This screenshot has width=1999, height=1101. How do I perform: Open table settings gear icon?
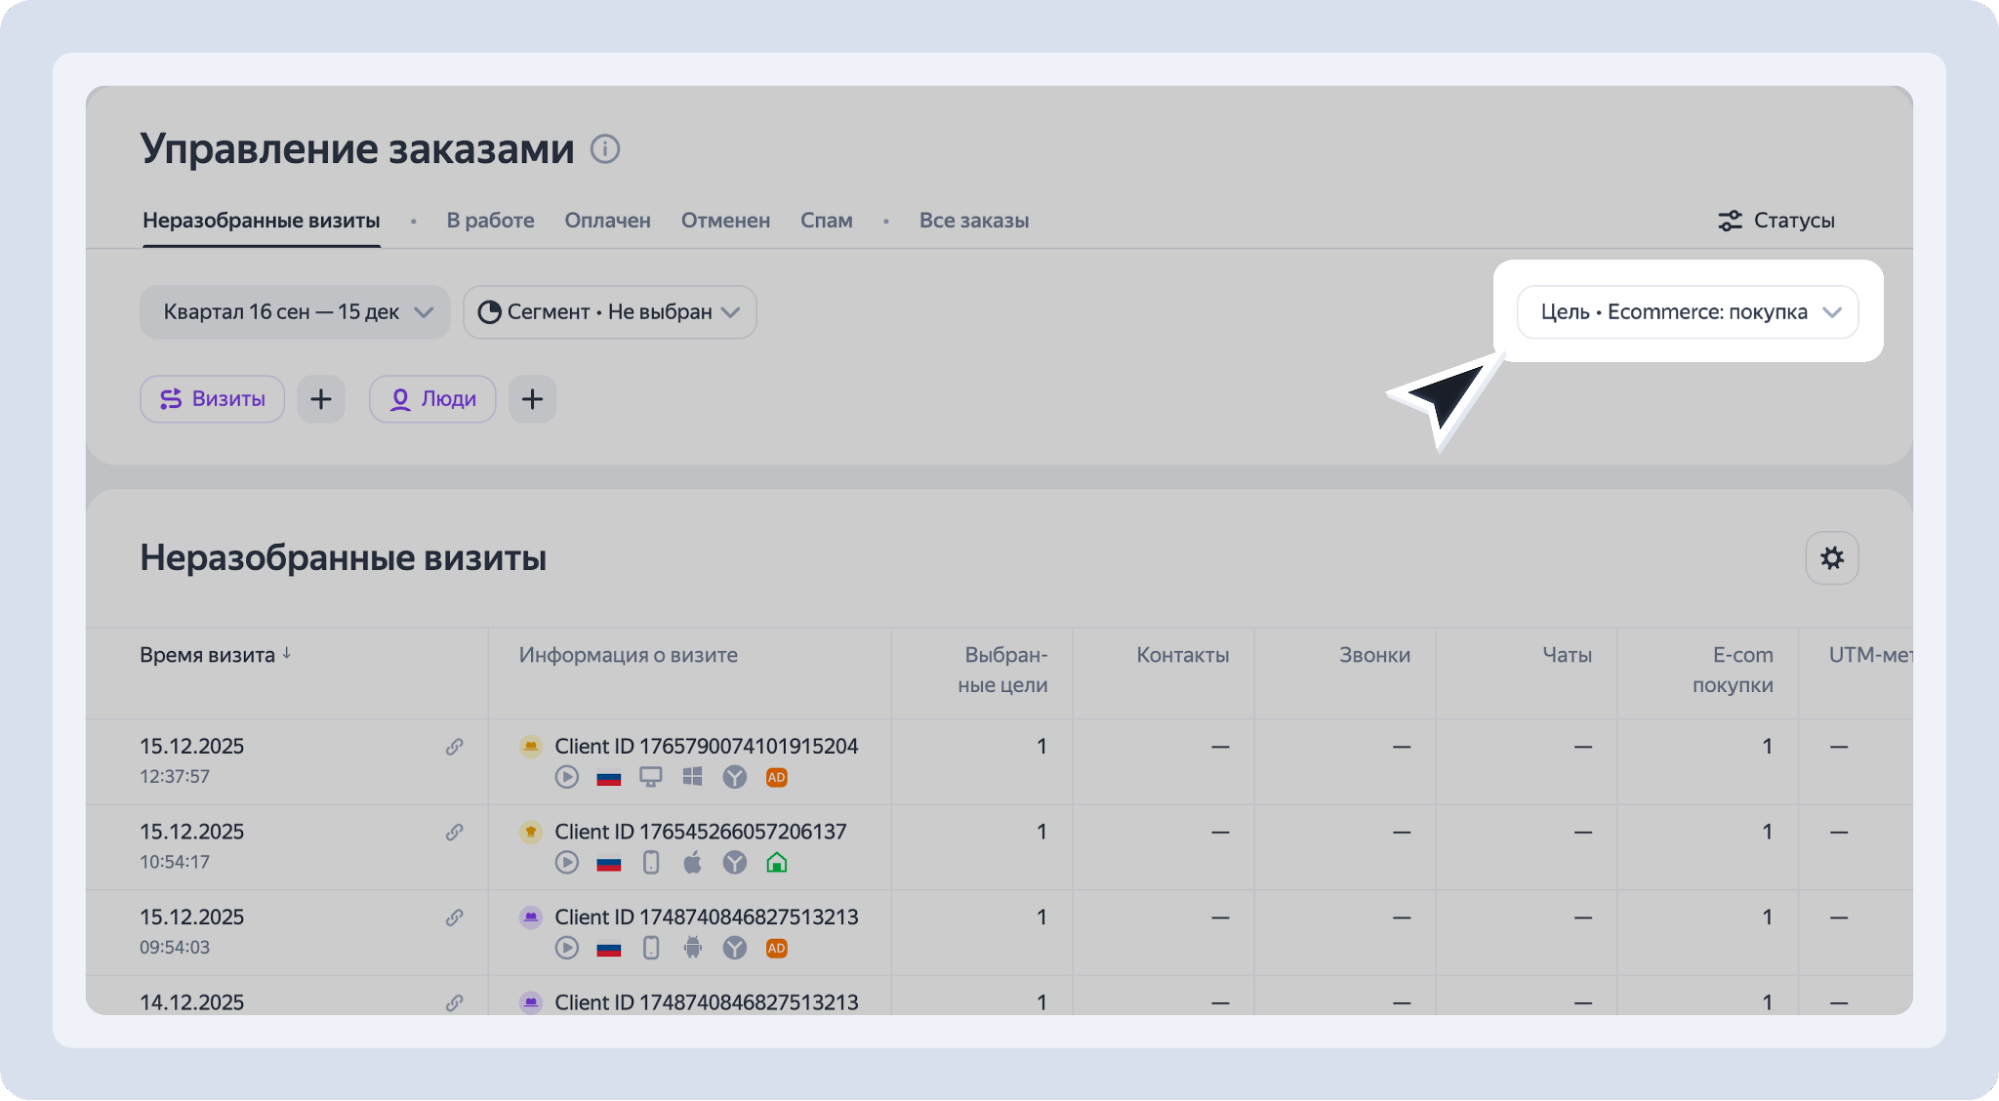pos(1831,558)
